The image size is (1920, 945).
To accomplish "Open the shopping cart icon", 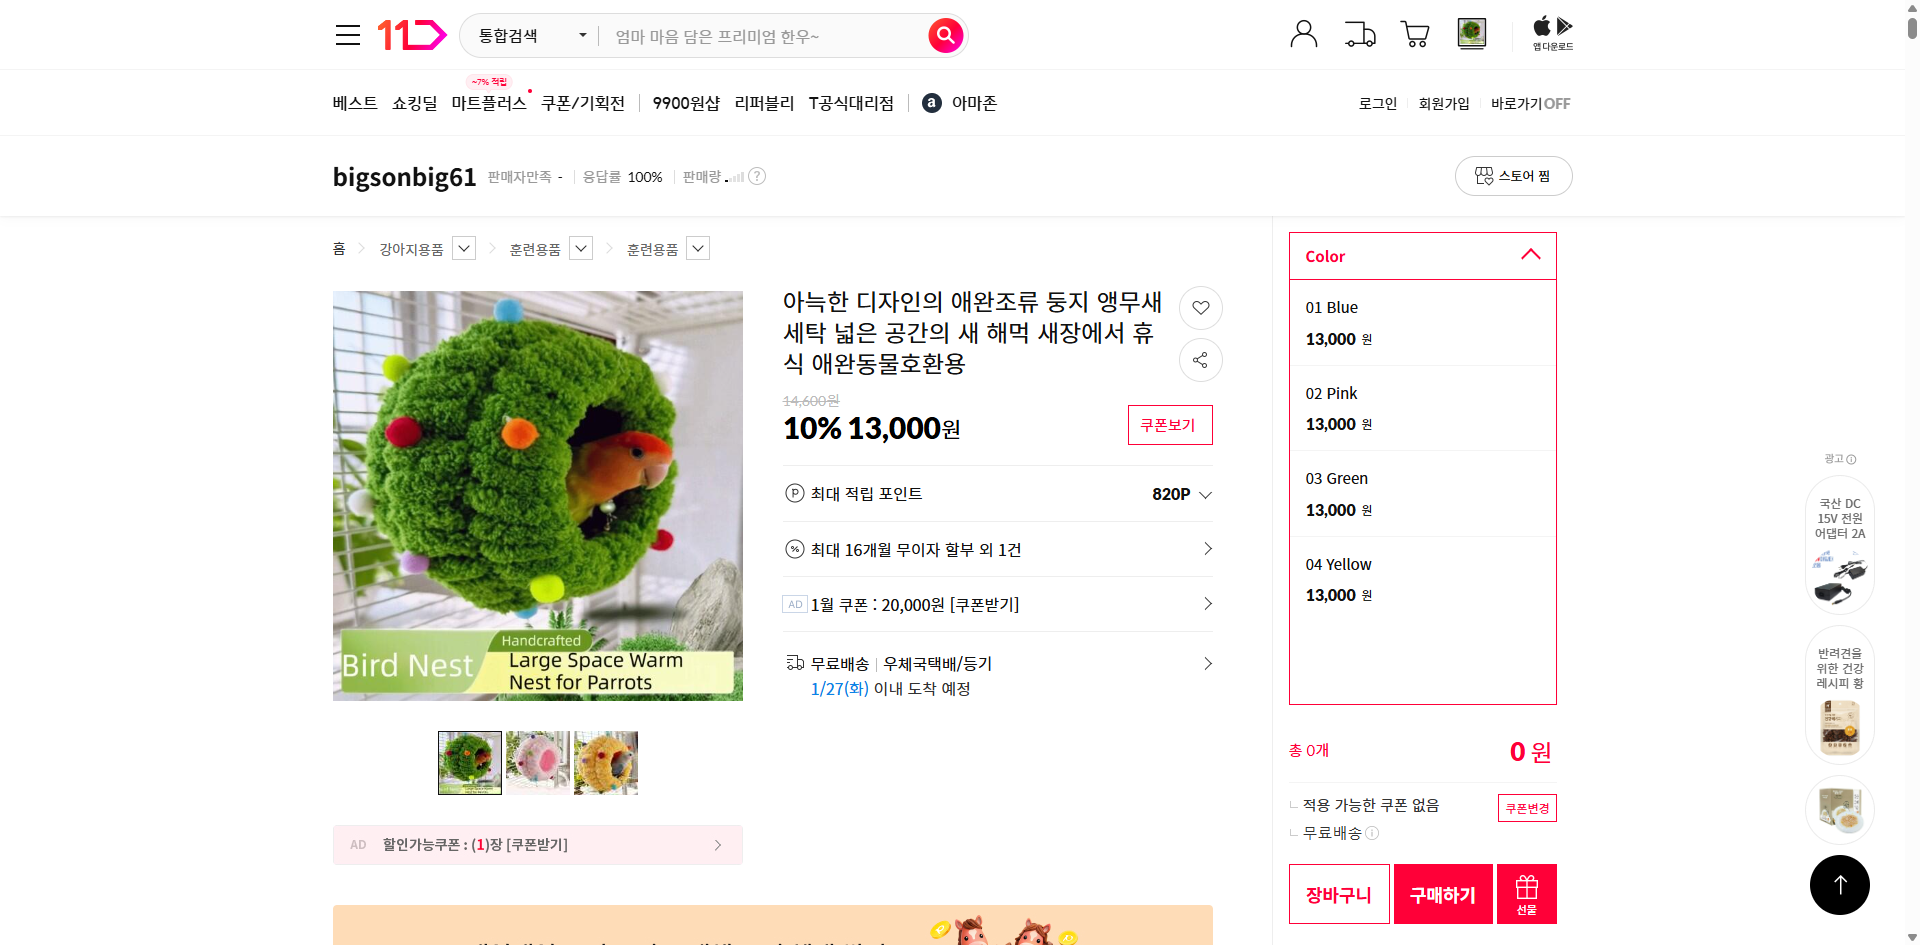I will pos(1414,33).
